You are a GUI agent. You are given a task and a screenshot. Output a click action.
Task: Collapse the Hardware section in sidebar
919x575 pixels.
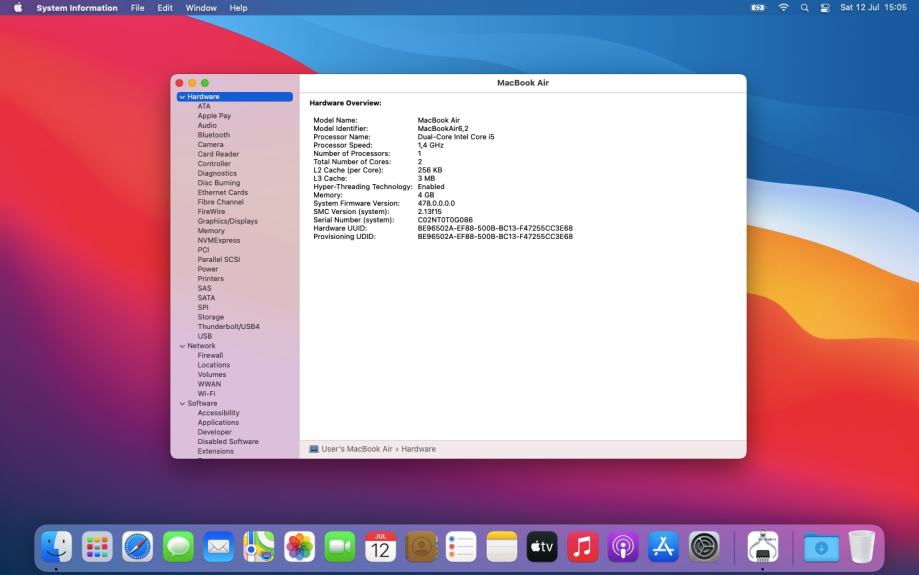pyautogui.click(x=182, y=97)
